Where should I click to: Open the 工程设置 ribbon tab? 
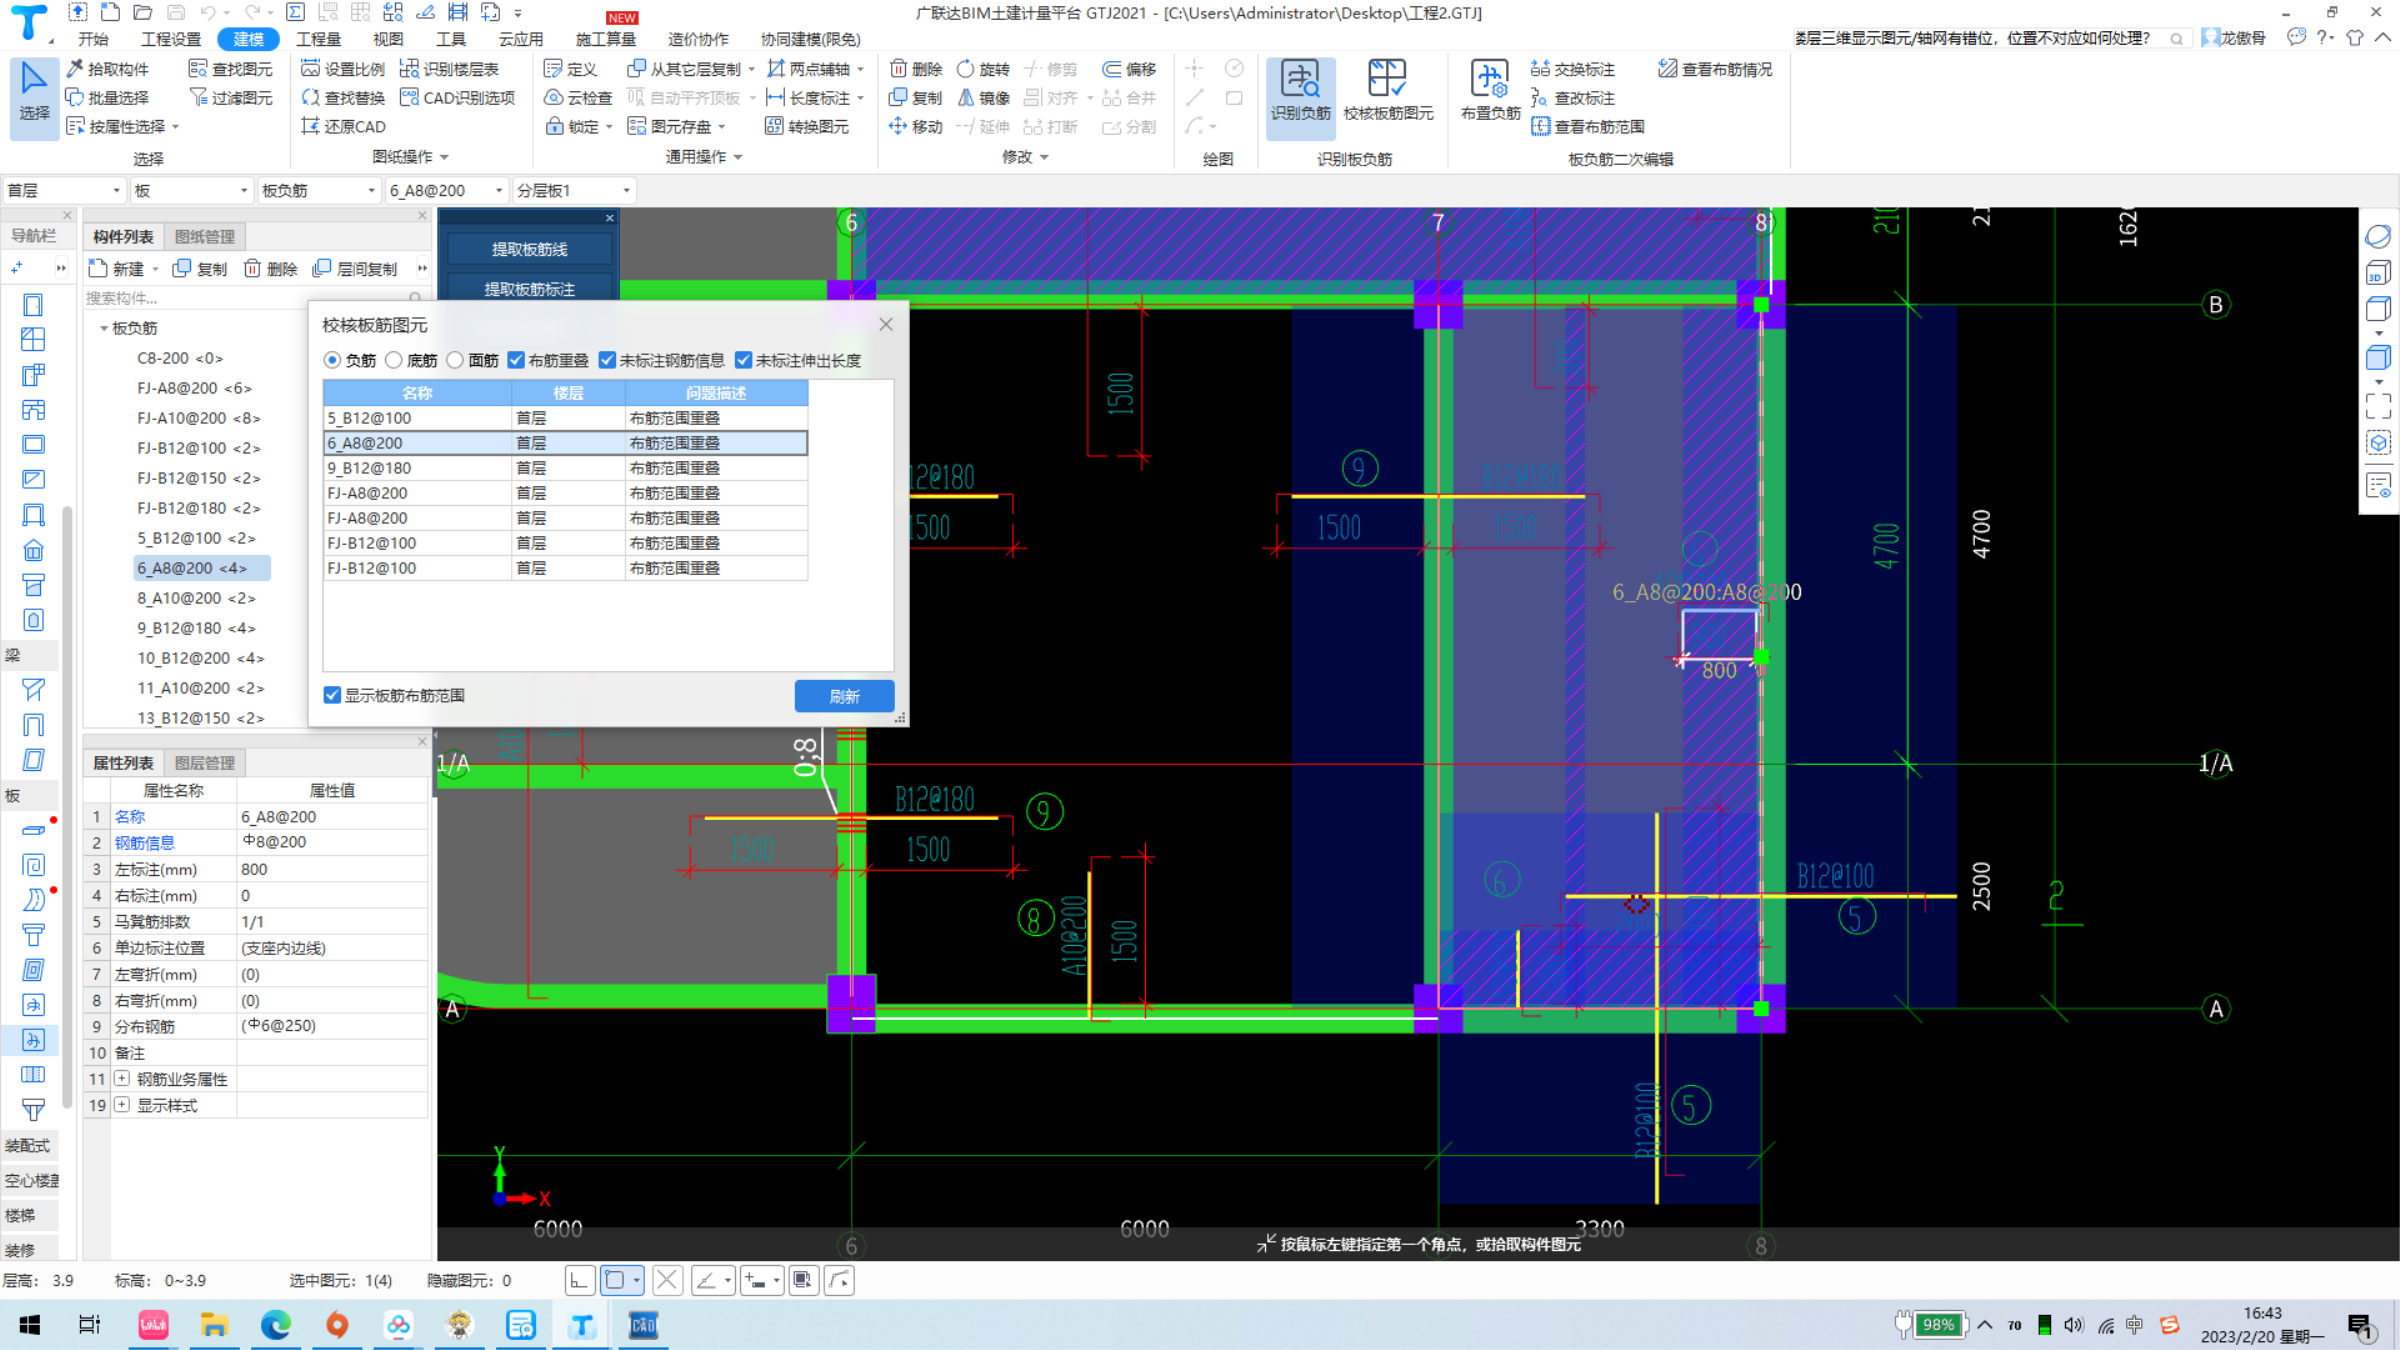(171, 39)
